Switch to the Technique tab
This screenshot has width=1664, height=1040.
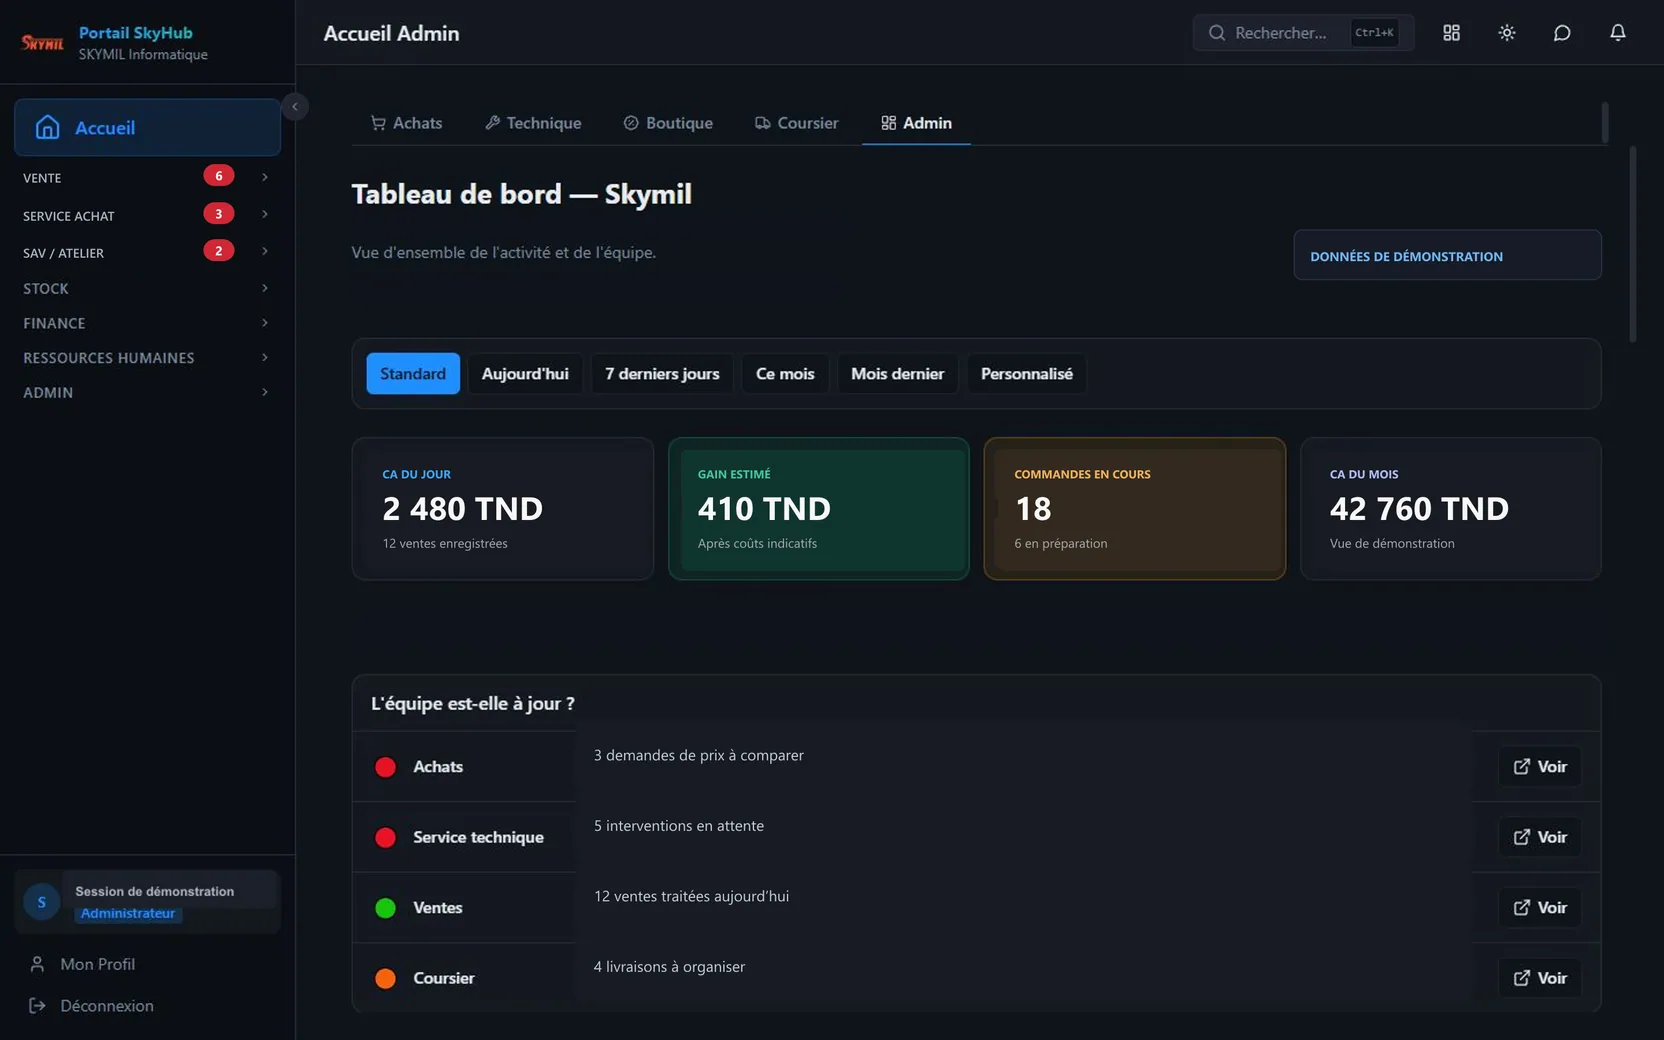(x=533, y=123)
